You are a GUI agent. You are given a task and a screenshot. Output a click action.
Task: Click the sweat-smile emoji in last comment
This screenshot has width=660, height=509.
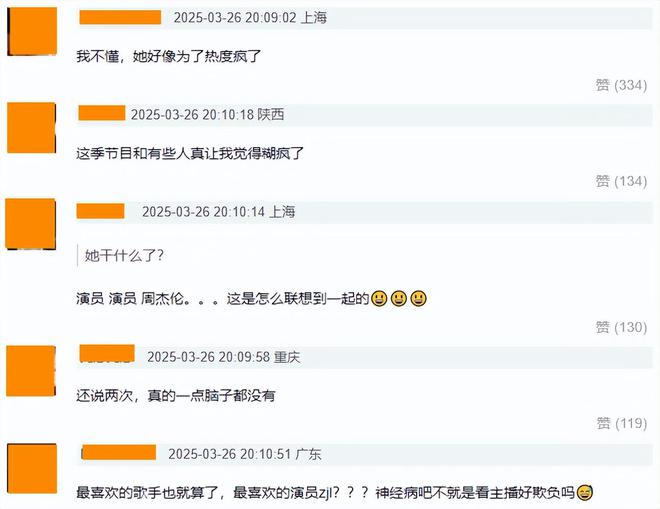(x=585, y=492)
